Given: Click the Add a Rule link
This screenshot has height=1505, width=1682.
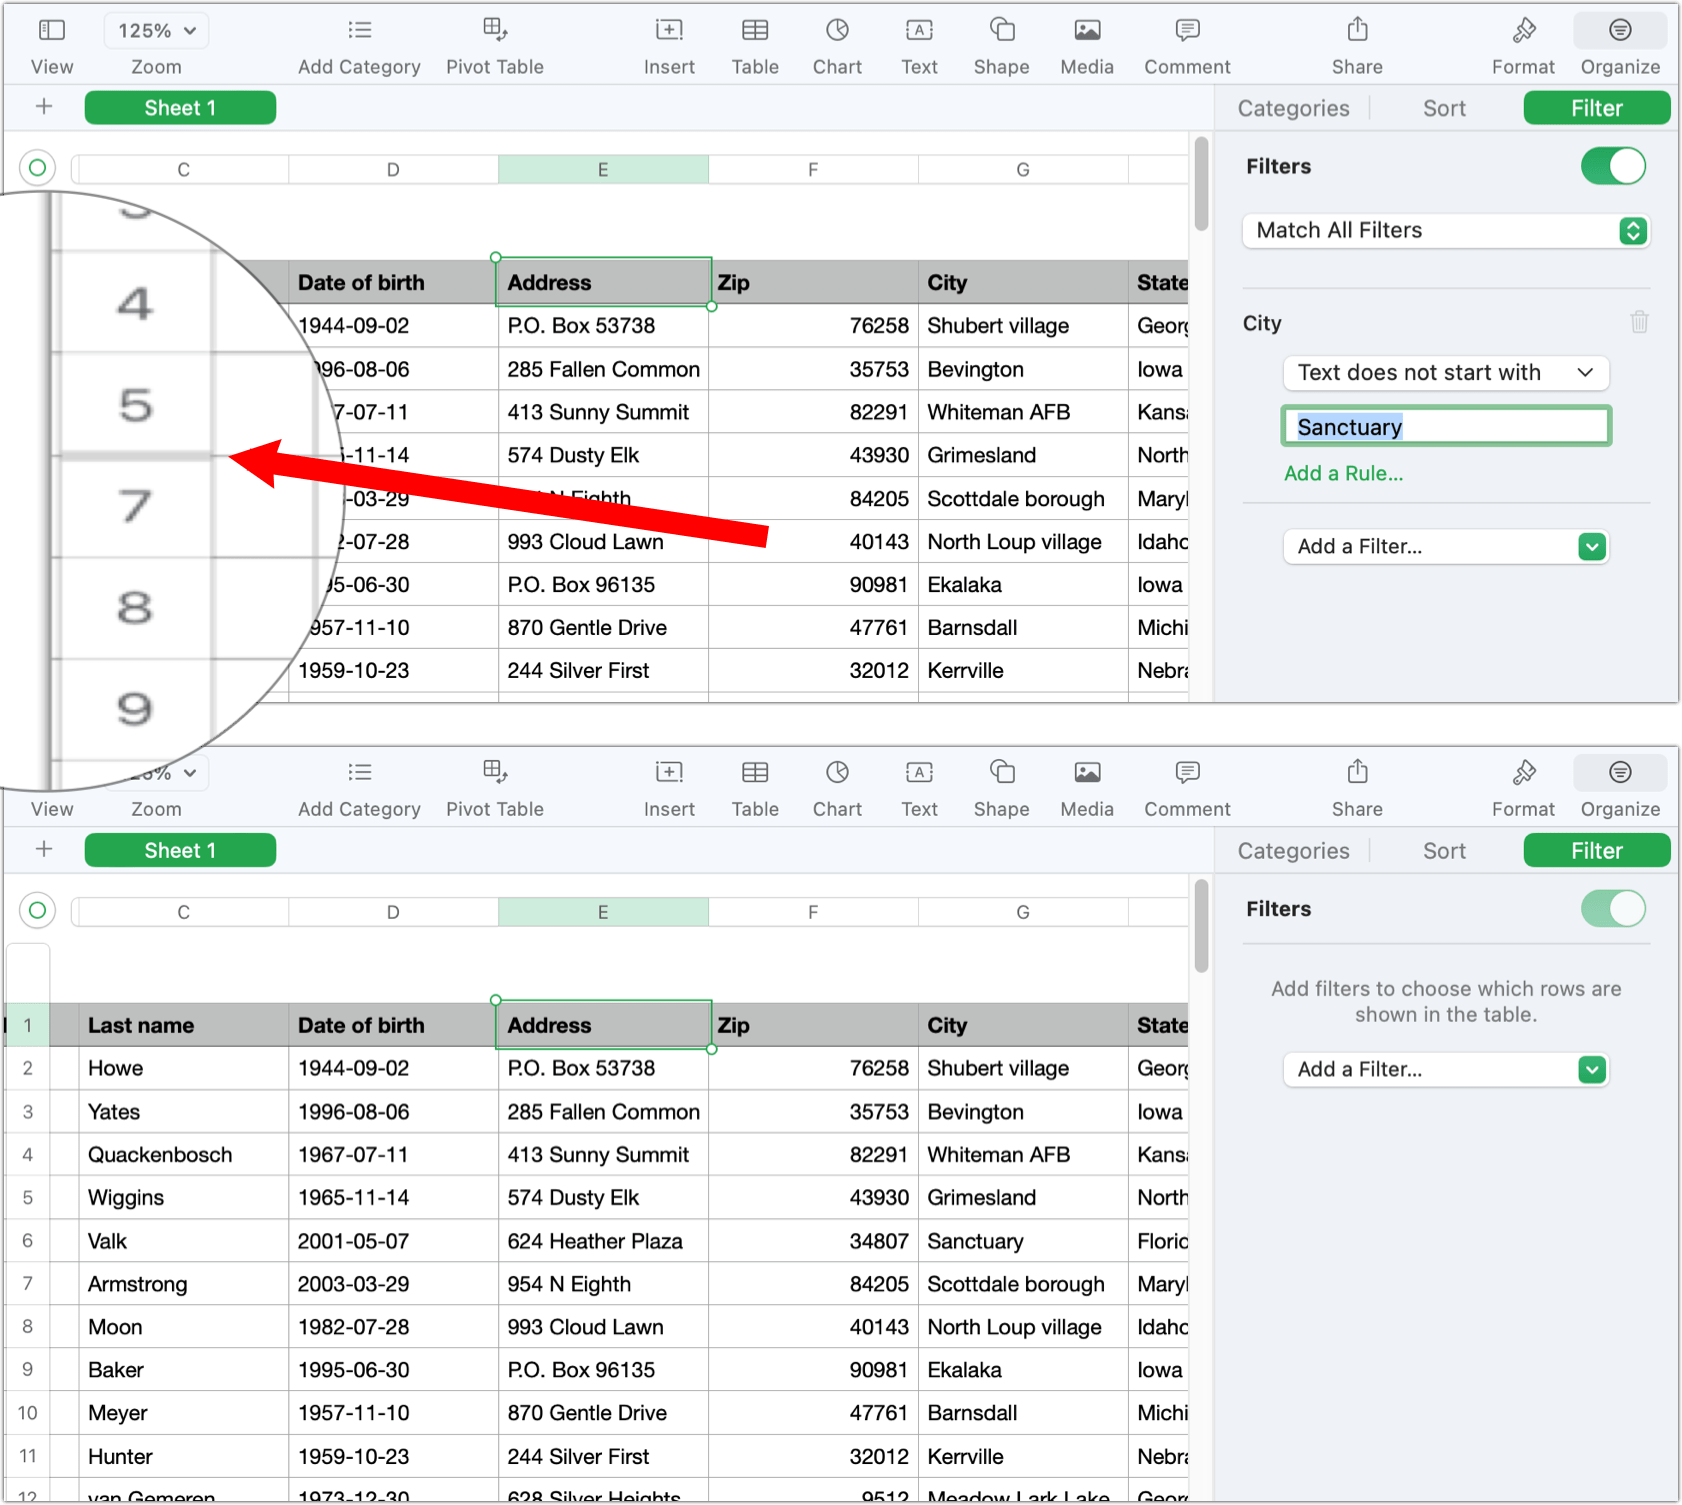Looking at the screenshot, I should 1343,474.
